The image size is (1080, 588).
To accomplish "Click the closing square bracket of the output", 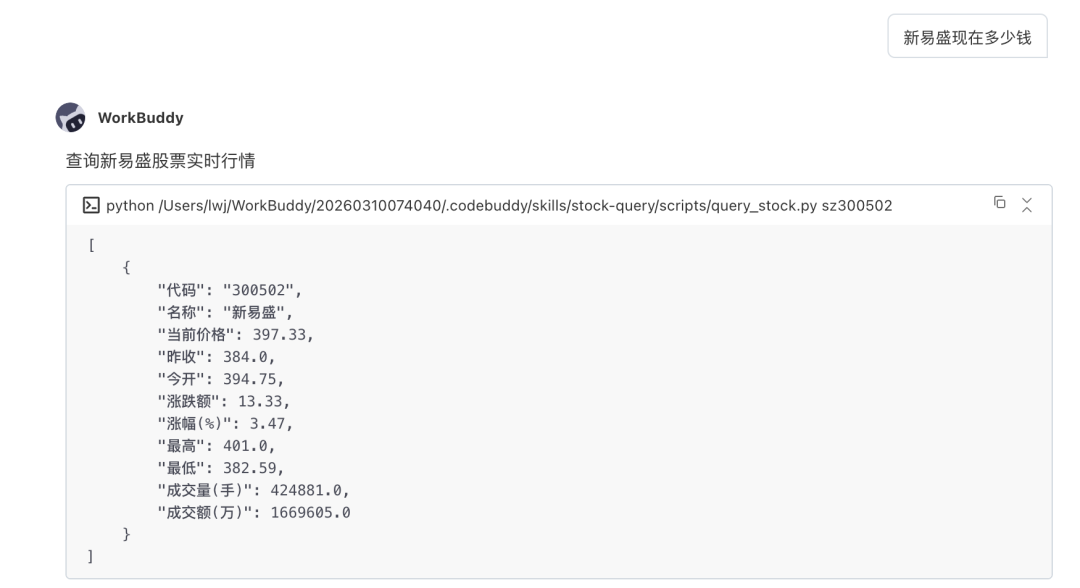I will [x=90, y=556].
